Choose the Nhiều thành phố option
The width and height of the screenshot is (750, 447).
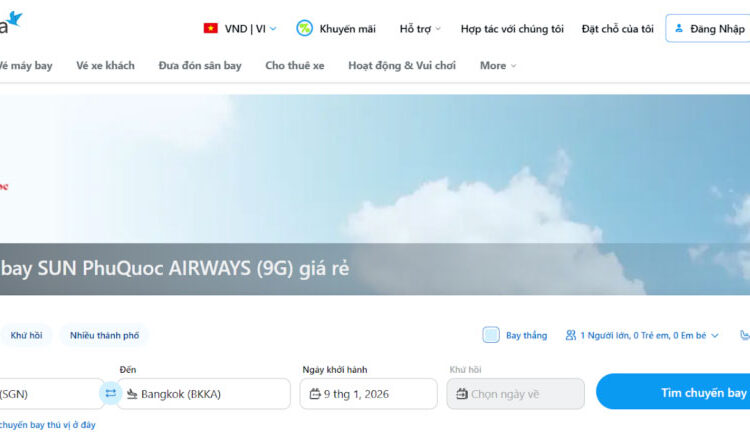point(104,335)
